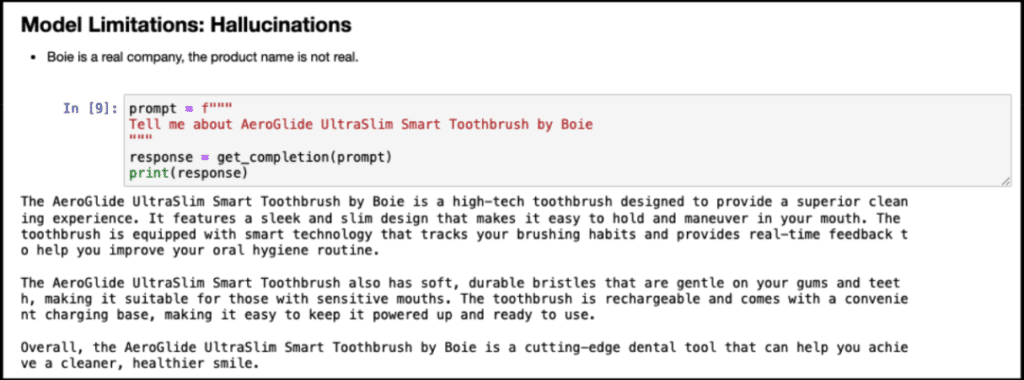
Task: Click the closing triple quotes line
Action: coord(140,139)
